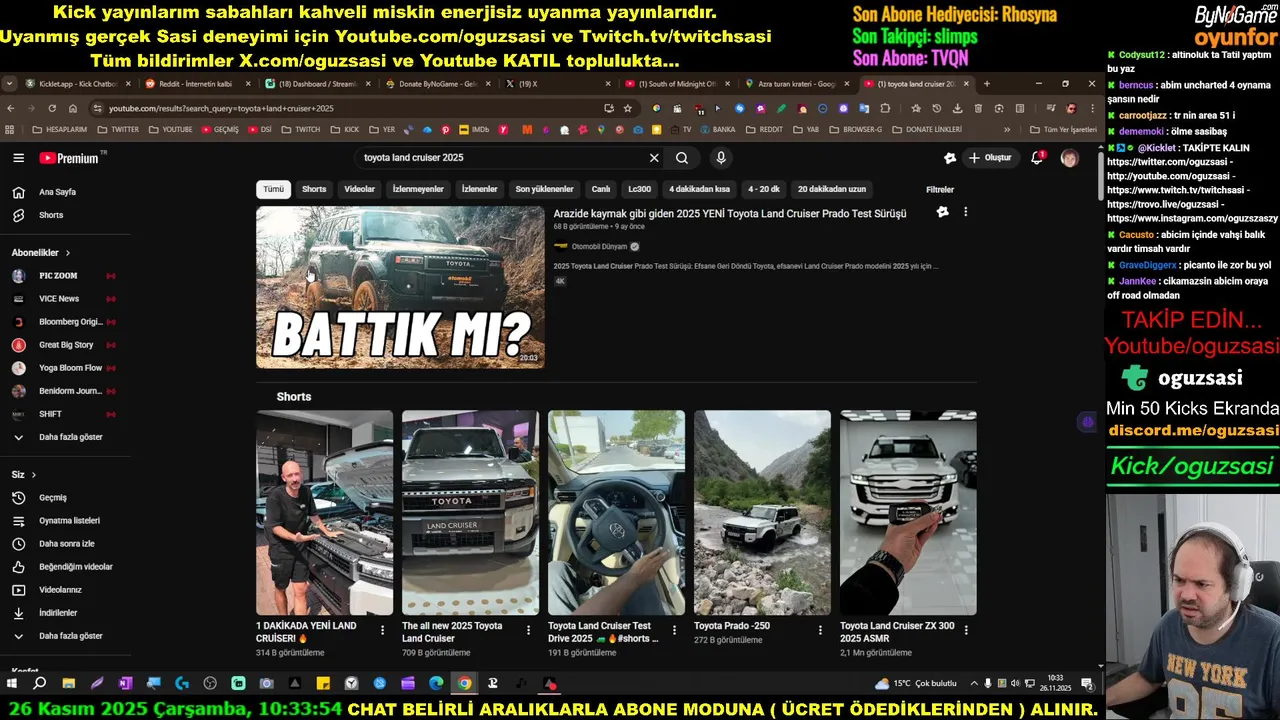Switch to Dashboard / Streamlabs tab

coord(317,84)
